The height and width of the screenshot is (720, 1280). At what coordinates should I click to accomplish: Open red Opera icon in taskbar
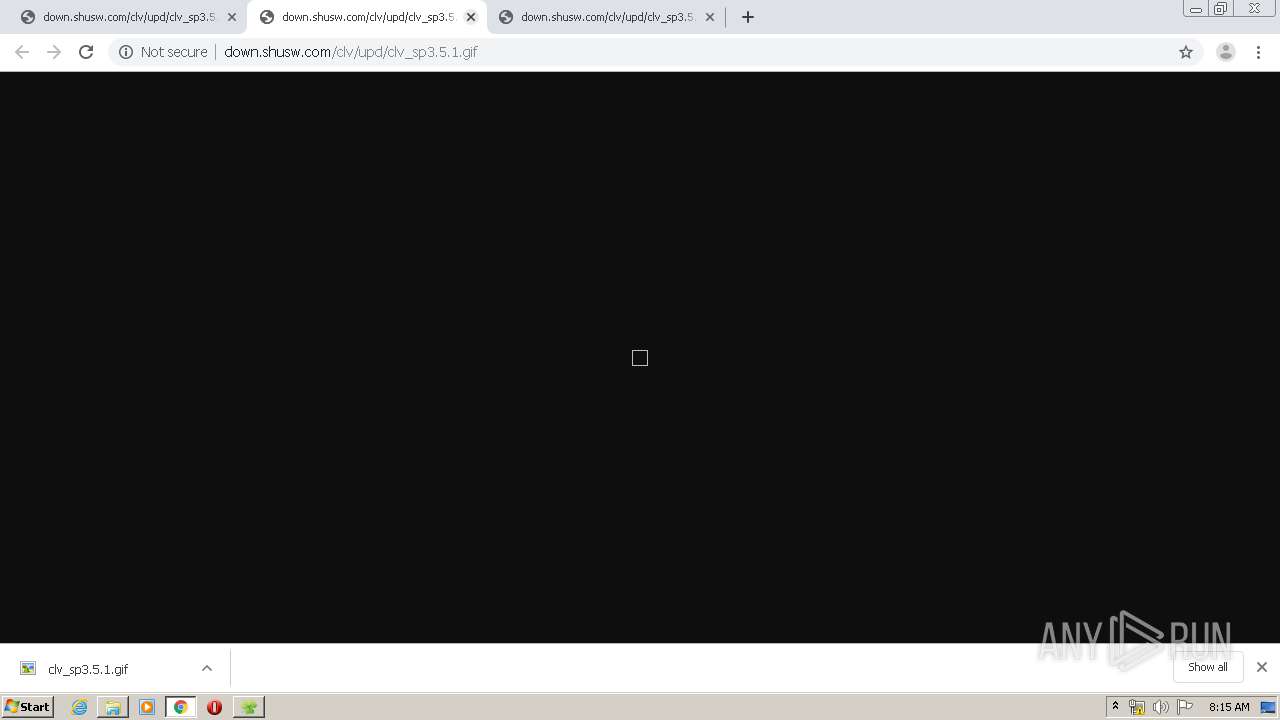tap(214, 707)
